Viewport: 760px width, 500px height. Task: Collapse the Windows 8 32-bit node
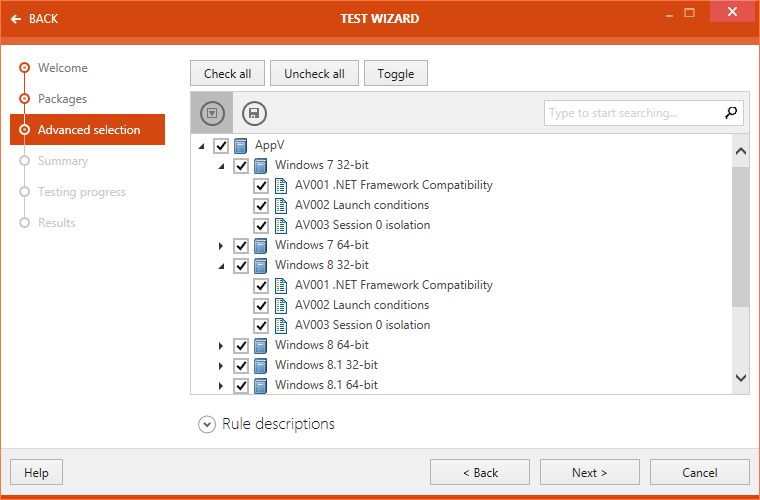pyautogui.click(x=222, y=265)
